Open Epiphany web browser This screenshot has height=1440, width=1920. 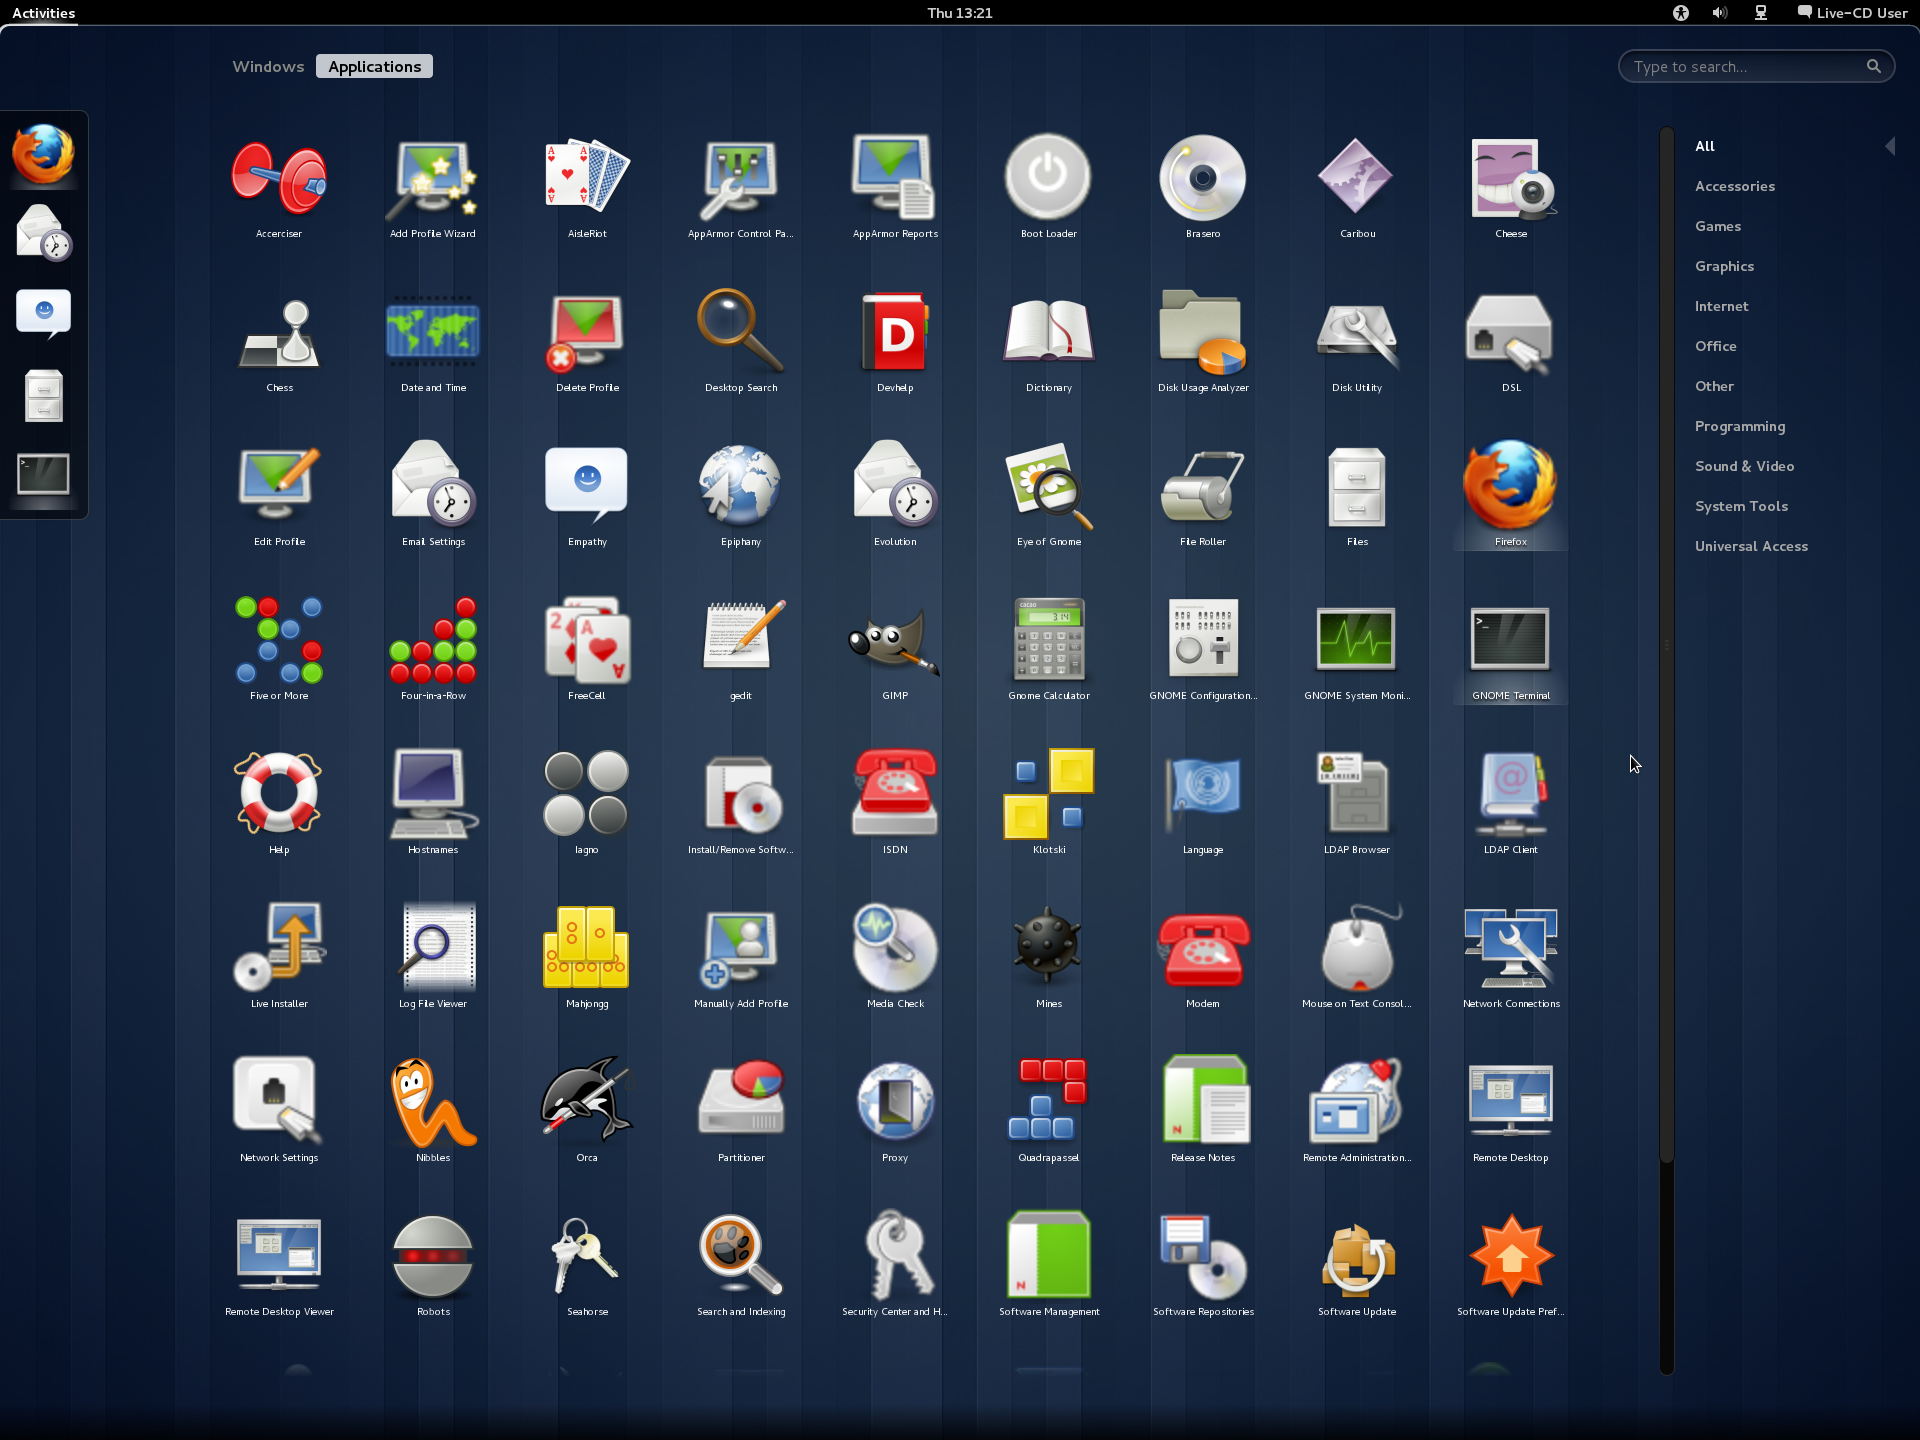point(741,495)
